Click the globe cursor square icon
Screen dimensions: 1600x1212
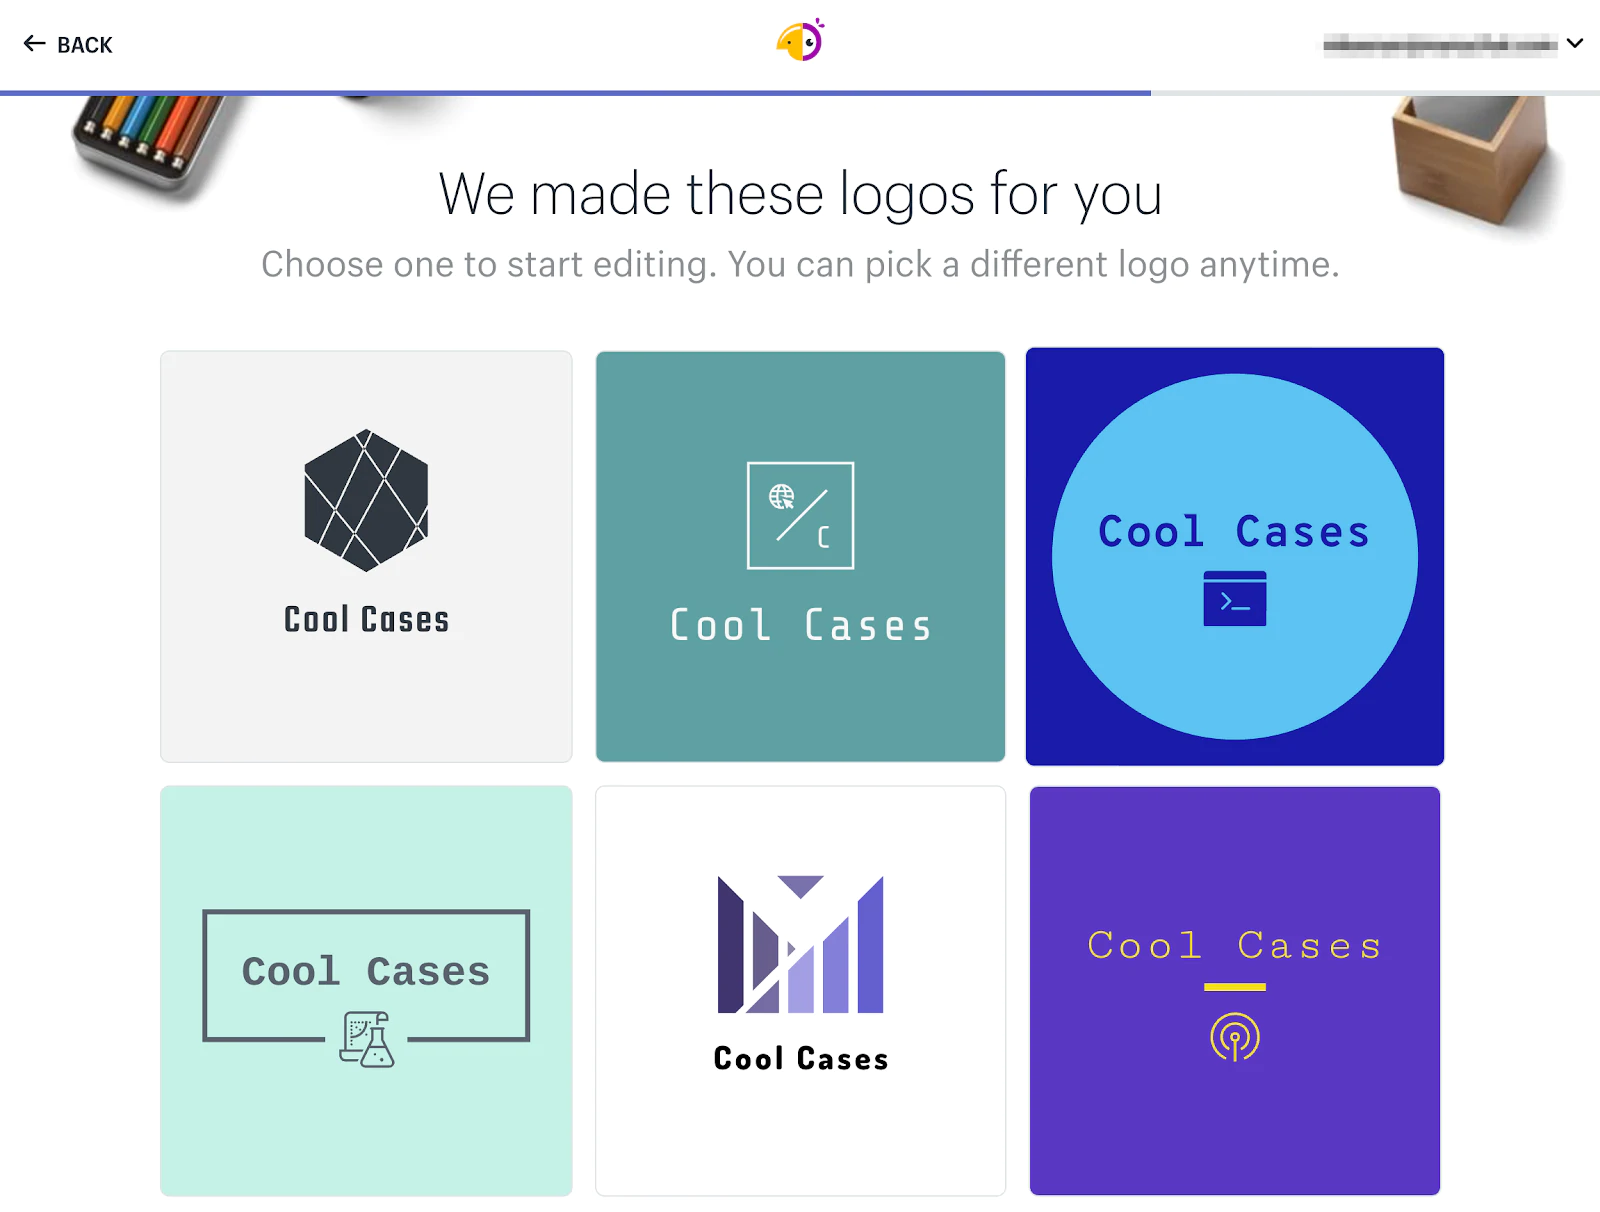coord(800,515)
